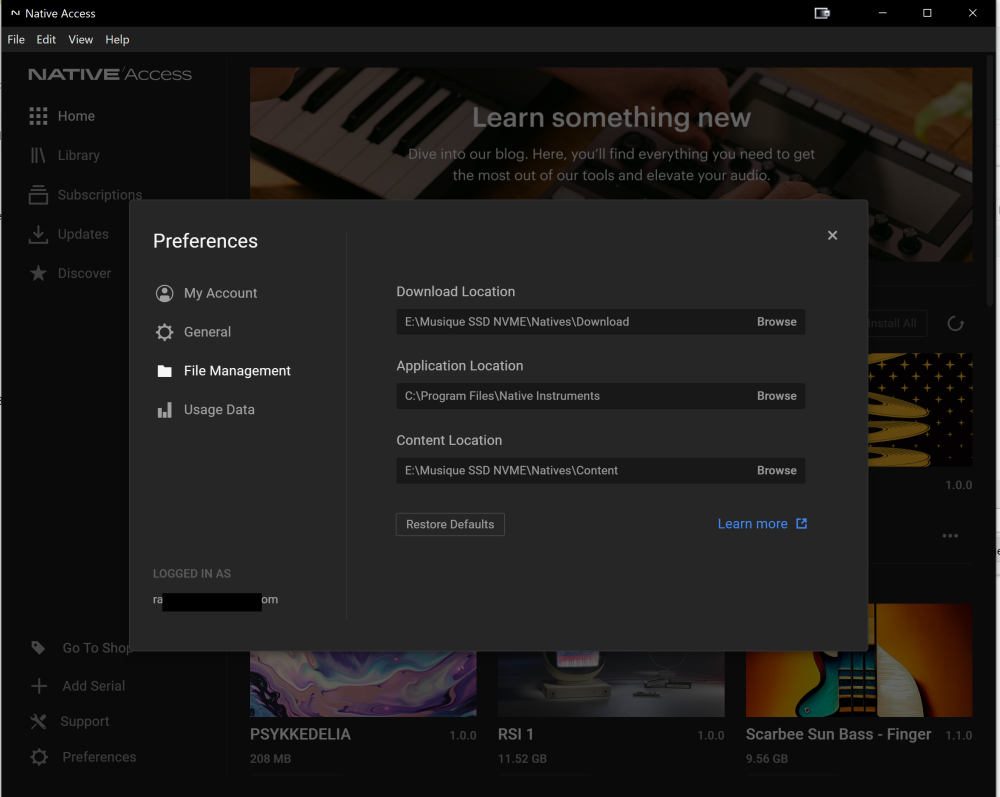Screen dimensions: 1000x797
Task: Click the Restore Defaults button
Action: click(x=450, y=524)
